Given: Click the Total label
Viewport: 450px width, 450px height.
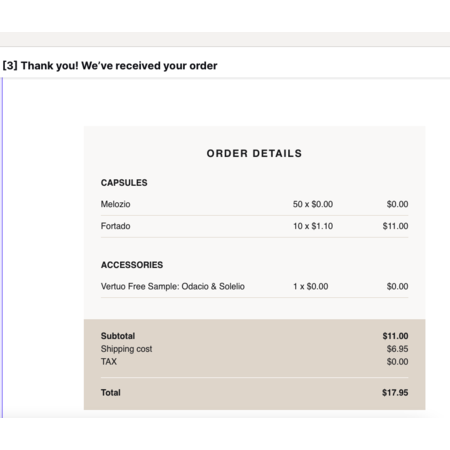Looking at the screenshot, I should tap(111, 392).
